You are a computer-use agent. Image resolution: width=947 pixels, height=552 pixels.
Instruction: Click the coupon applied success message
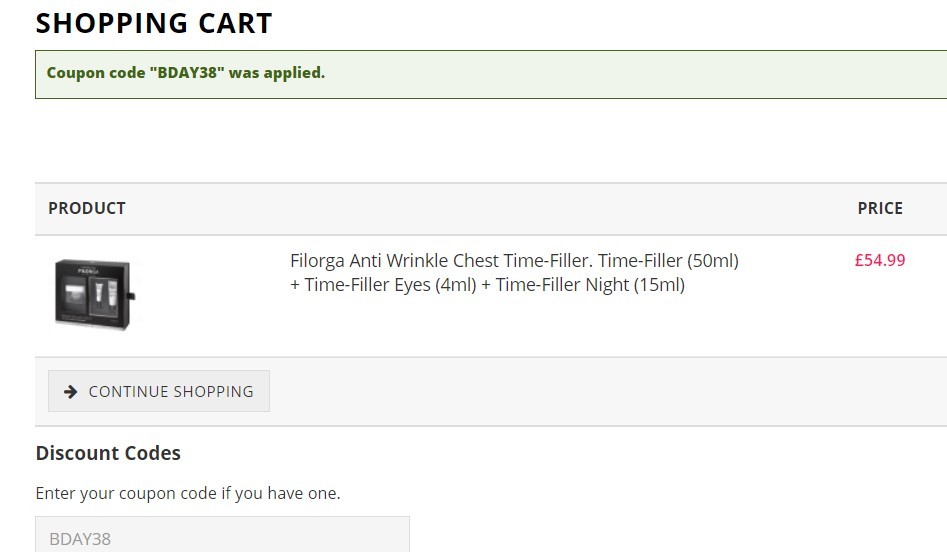tap(491, 74)
